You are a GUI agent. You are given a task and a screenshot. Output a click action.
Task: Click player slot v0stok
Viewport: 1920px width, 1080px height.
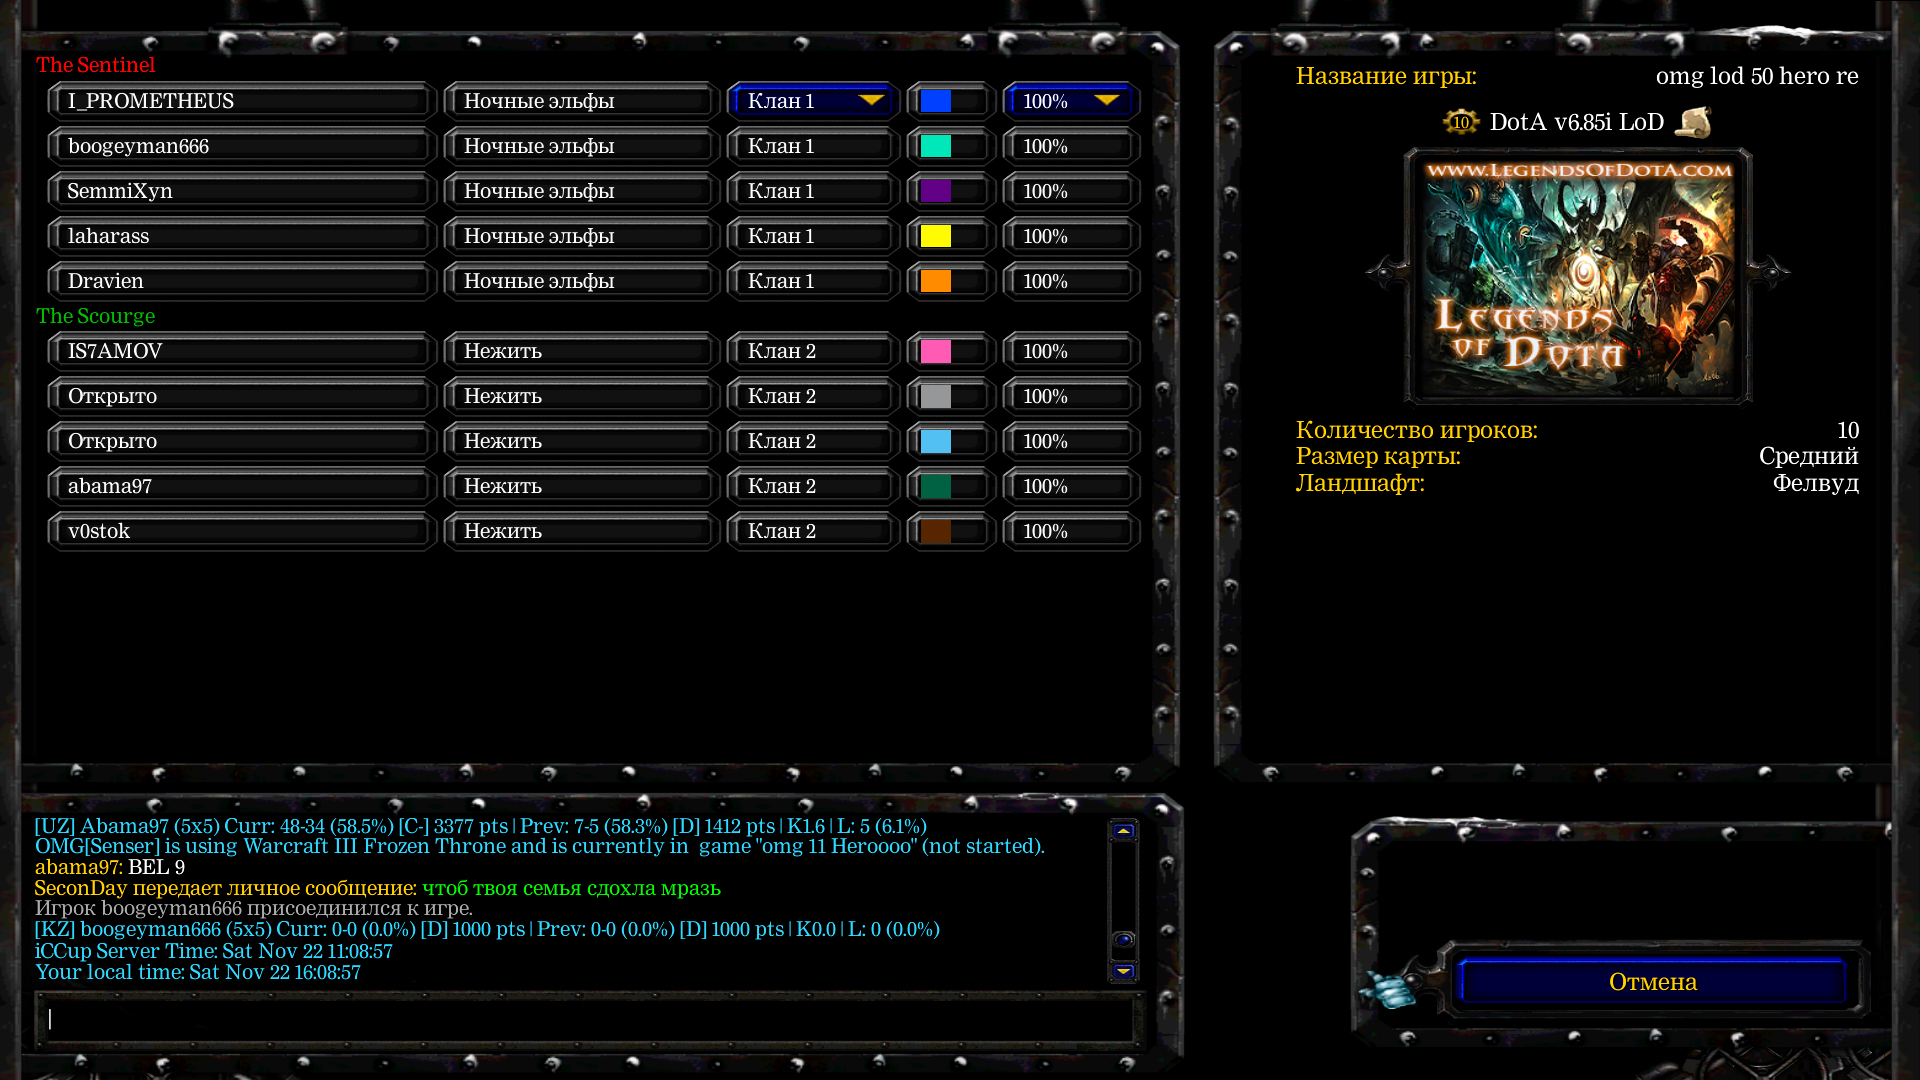pyautogui.click(x=241, y=531)
